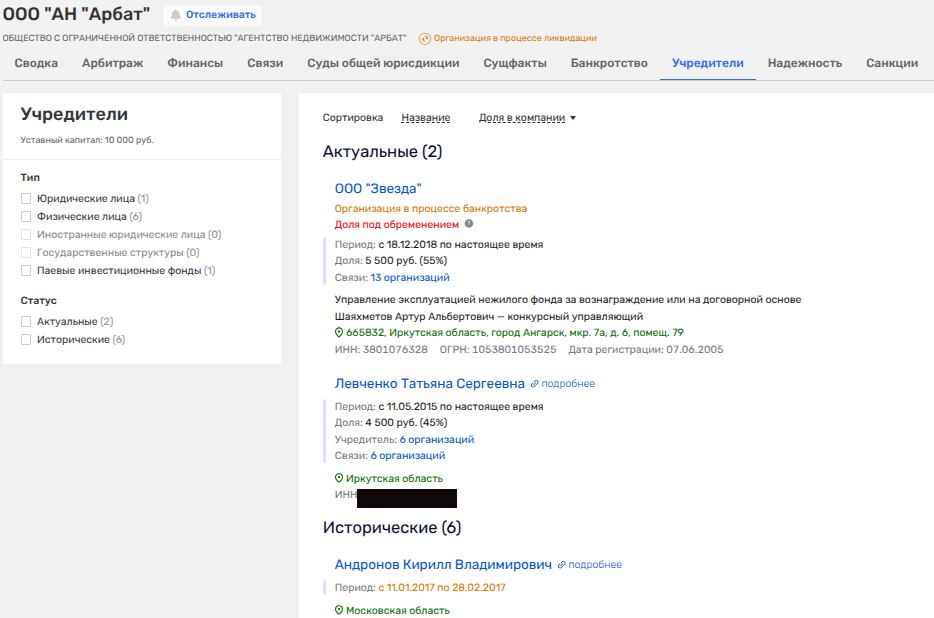The height and width of the screenshot is (618, 934).
Task: Enable the Юридические лица checkbox
Action: (27, 199)
